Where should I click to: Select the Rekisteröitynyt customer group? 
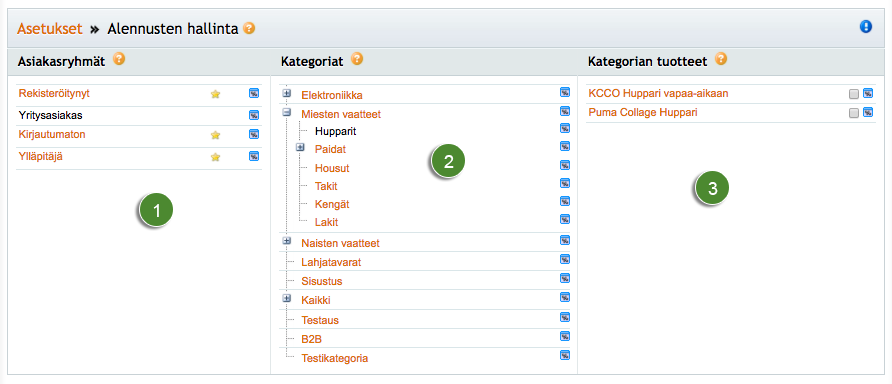click(x=54, y=93)
